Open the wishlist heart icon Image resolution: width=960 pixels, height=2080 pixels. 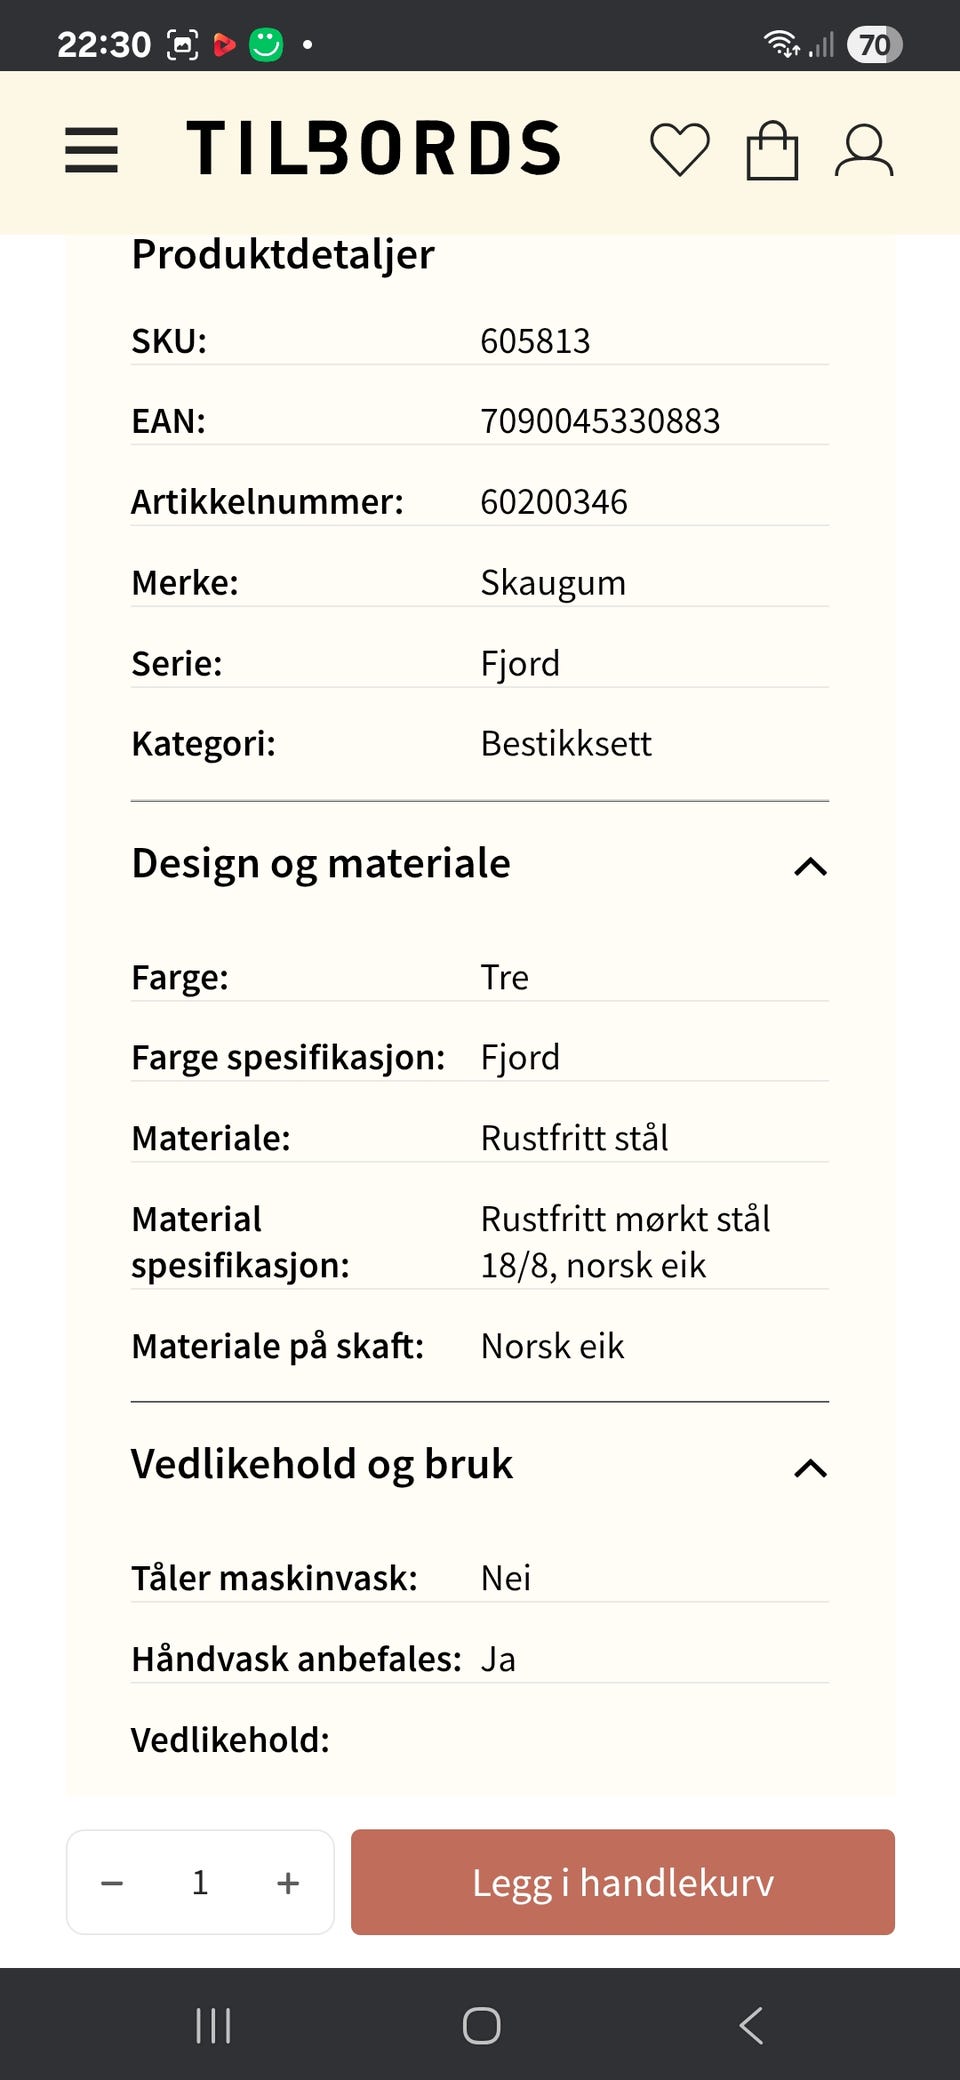(680, 150)
